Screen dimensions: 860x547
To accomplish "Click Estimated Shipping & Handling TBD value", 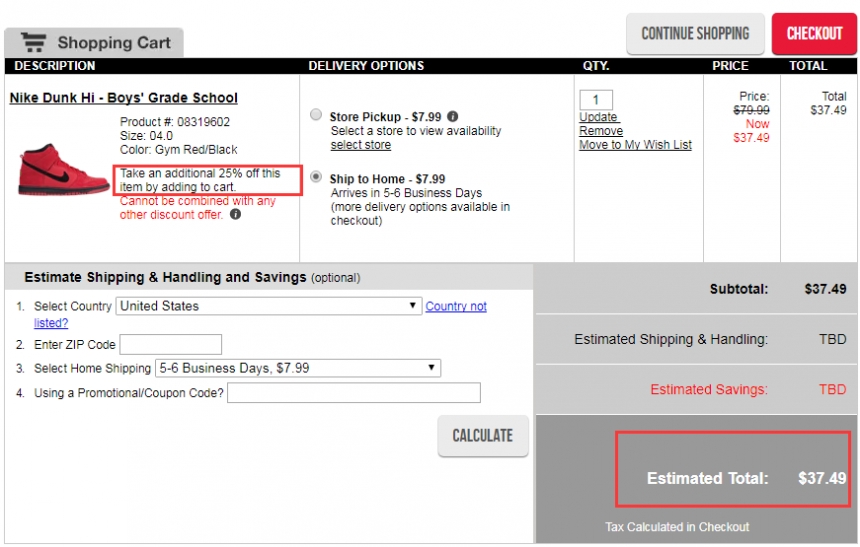I will click(x=833, y=340).
